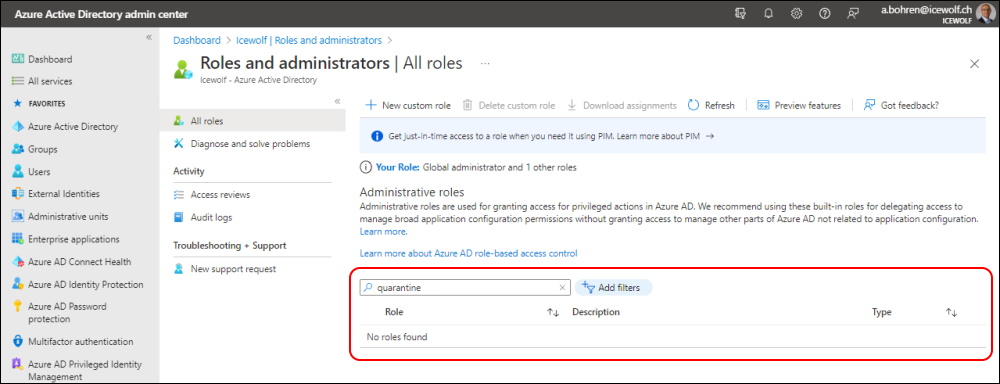This screenshot has height=384, width=1000.
Task: Click the Azure AD Identity Protection icon
Action: pos(18,284)
